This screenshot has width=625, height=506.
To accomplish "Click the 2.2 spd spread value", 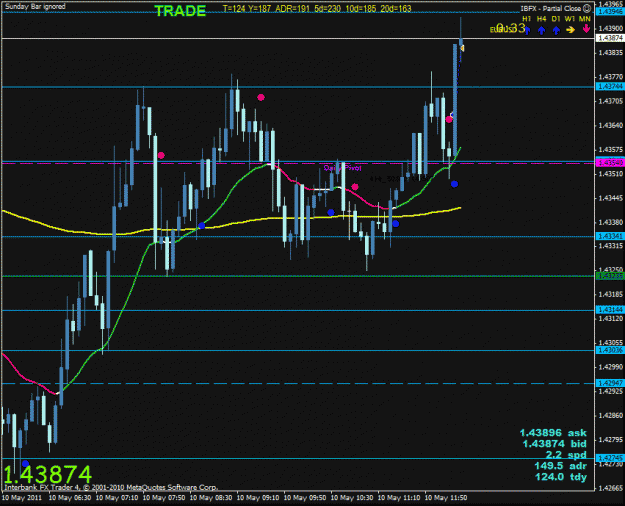I will 566,455.
